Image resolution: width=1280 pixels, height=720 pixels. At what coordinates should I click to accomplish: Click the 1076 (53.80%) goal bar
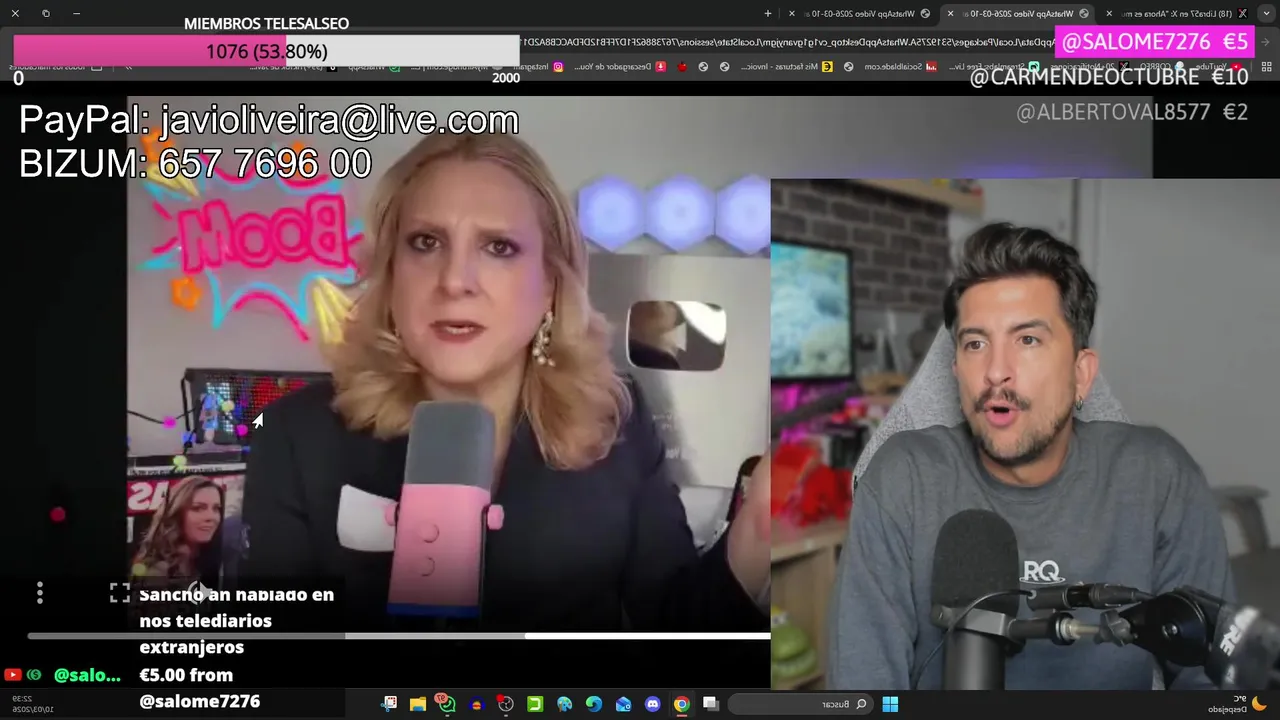pyautogui.click(x=266, y=51)
